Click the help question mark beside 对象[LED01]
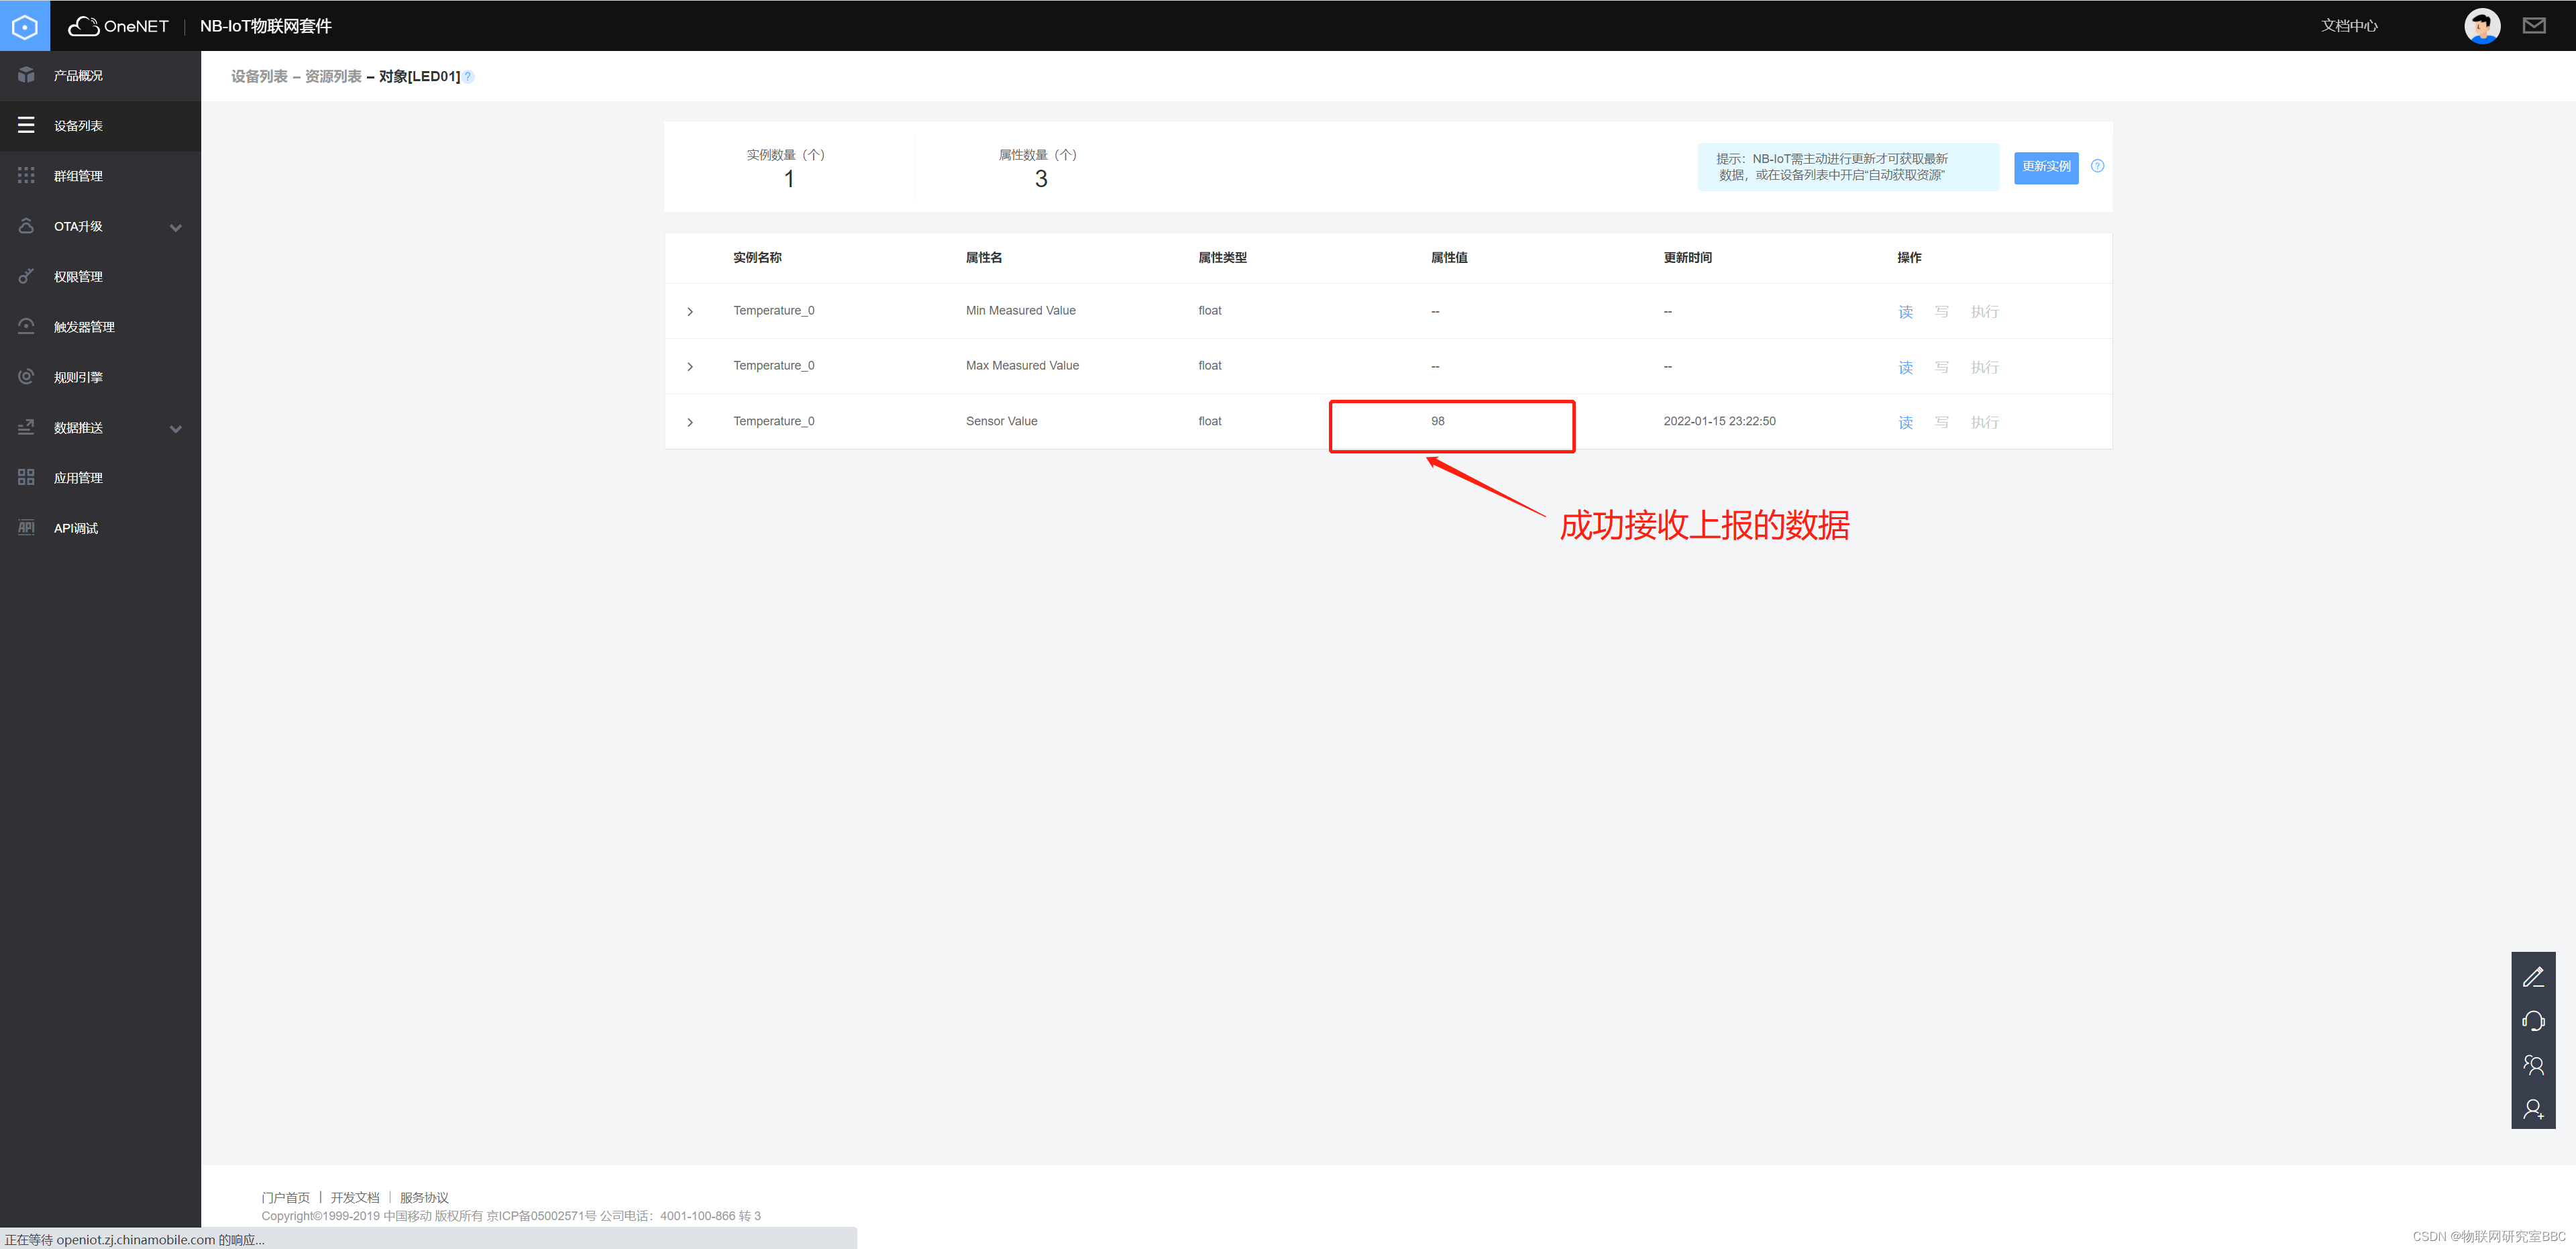Screen dimensions: 2576x1249 tap(469, 75)
